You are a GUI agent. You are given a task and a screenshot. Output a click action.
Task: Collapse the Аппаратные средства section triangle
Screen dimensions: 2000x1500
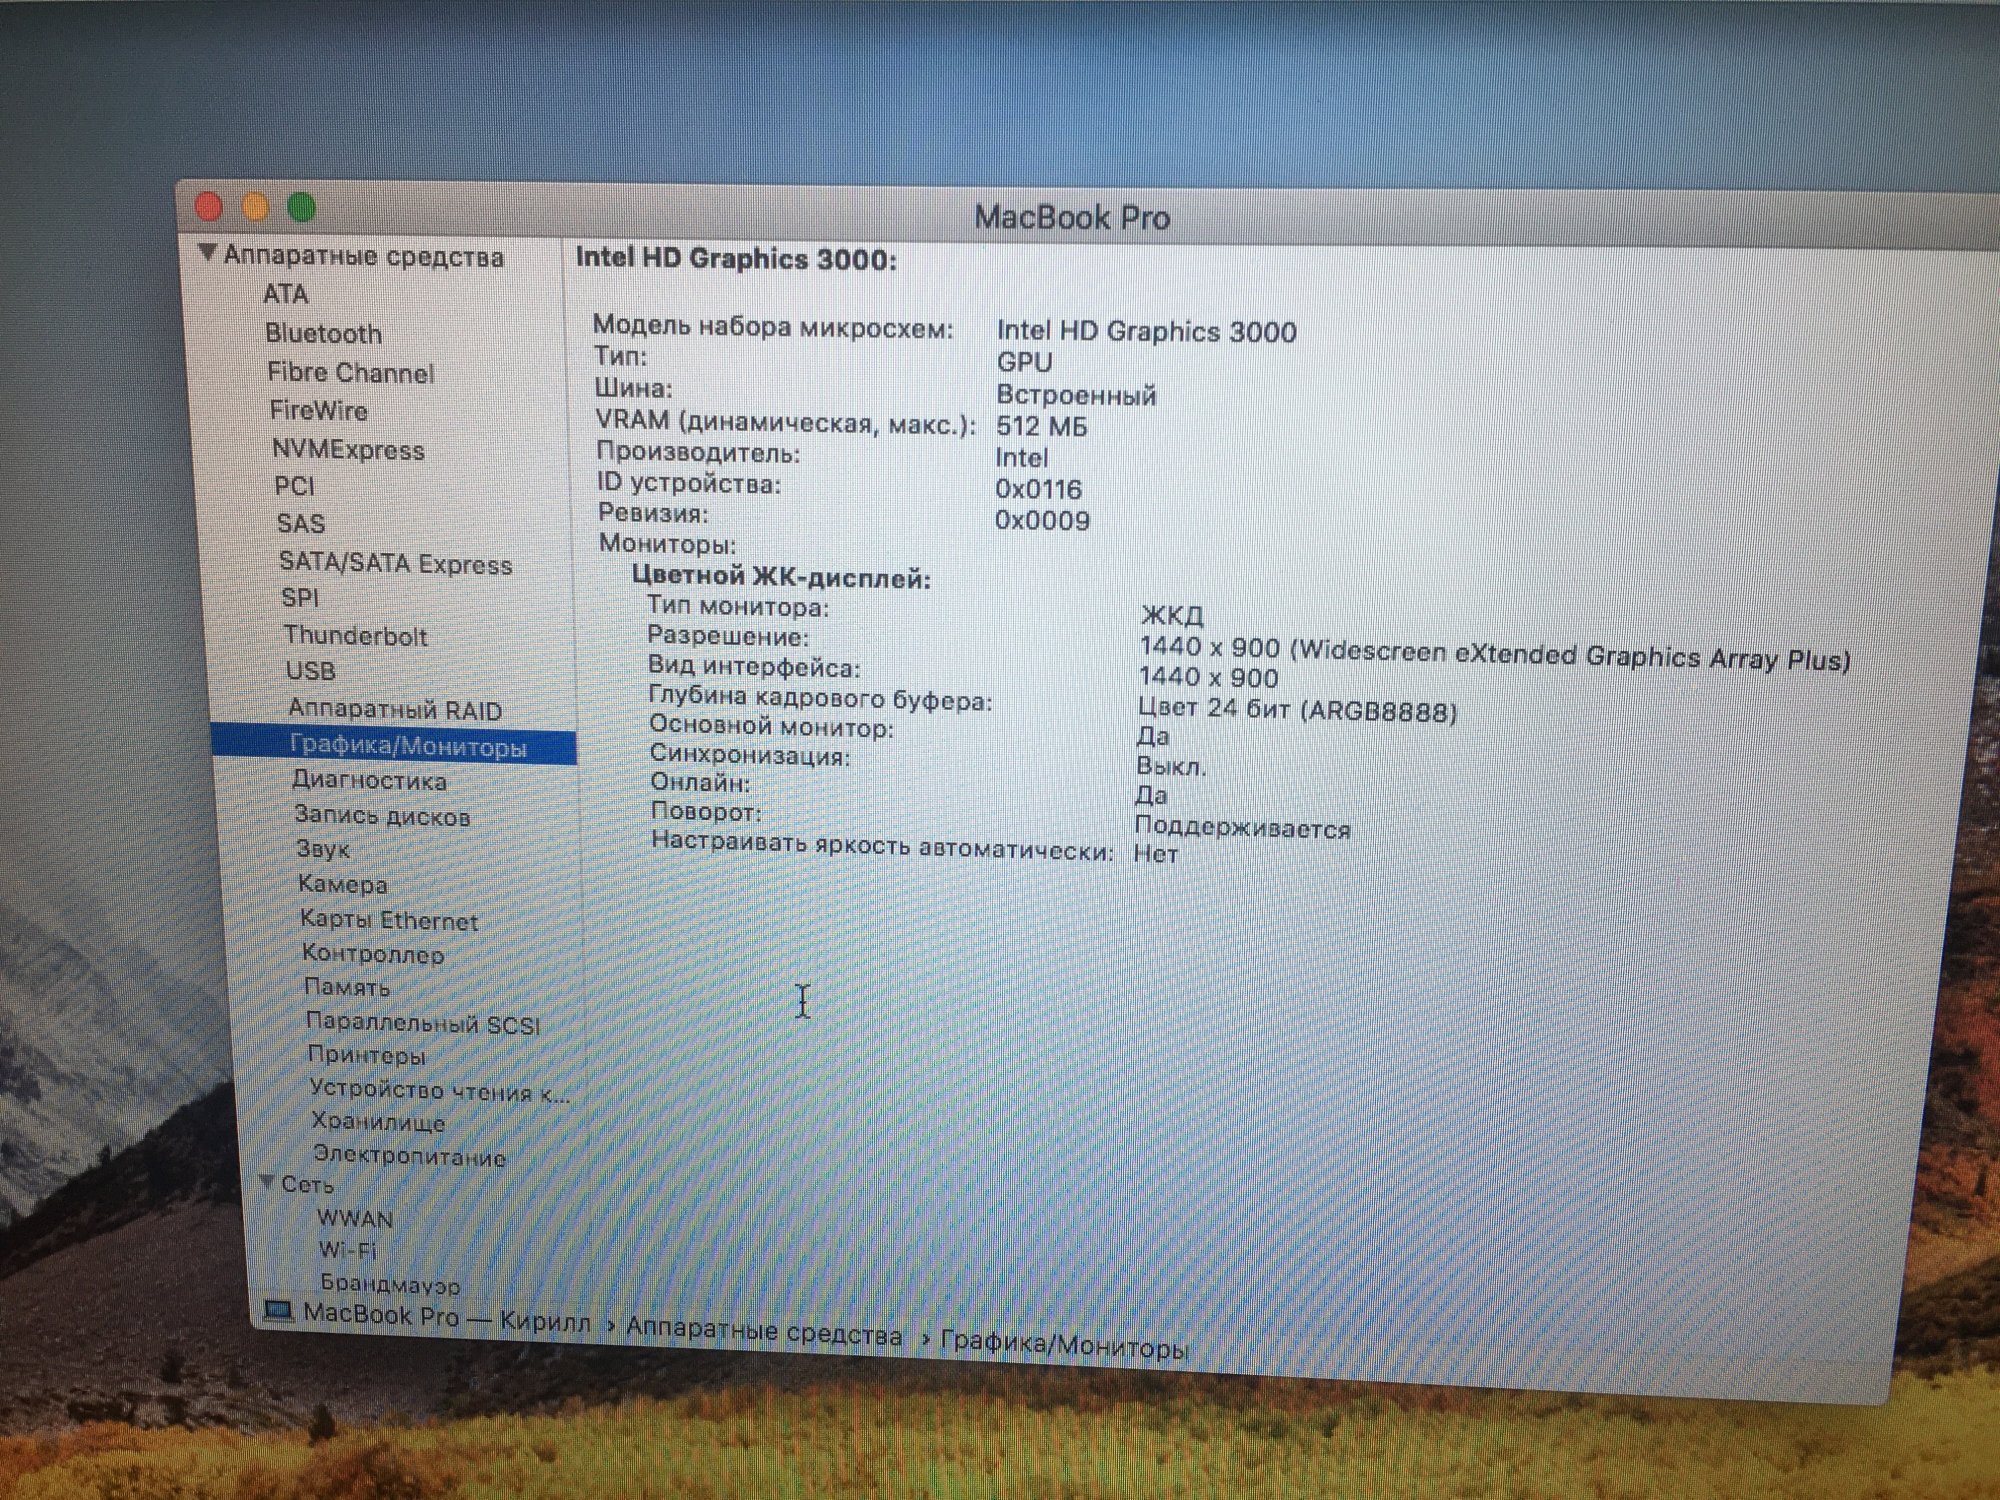(207, 253)
